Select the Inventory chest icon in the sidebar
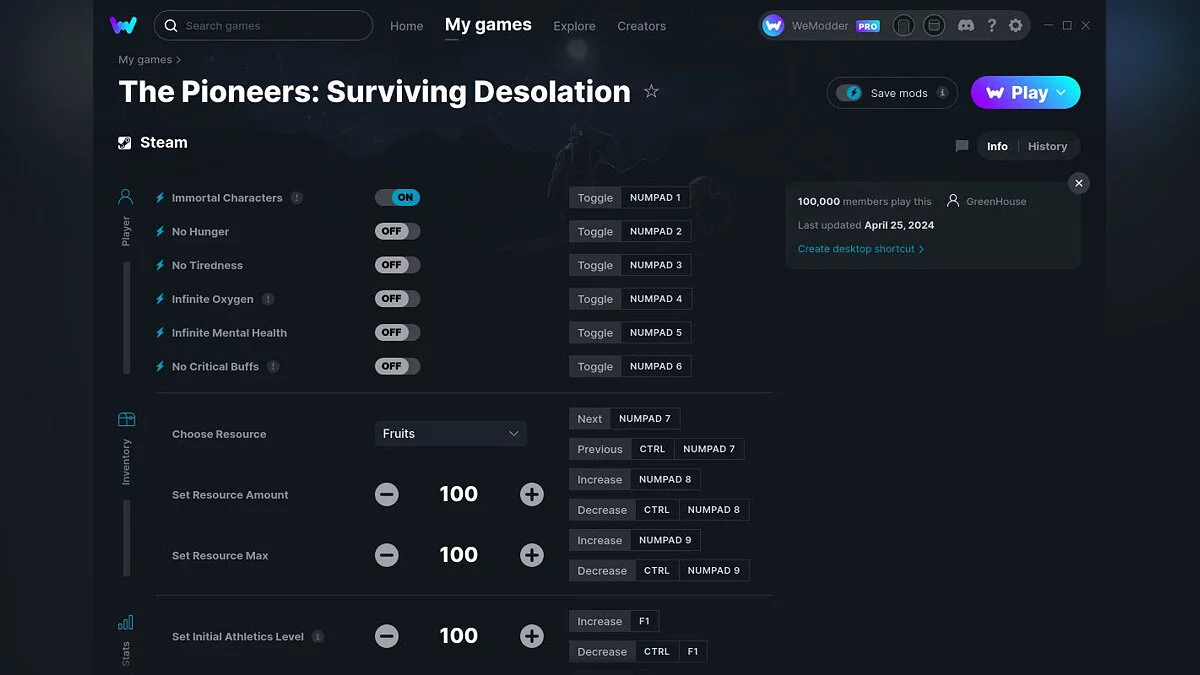The image size is (1200, 675). tap(126, 419)
